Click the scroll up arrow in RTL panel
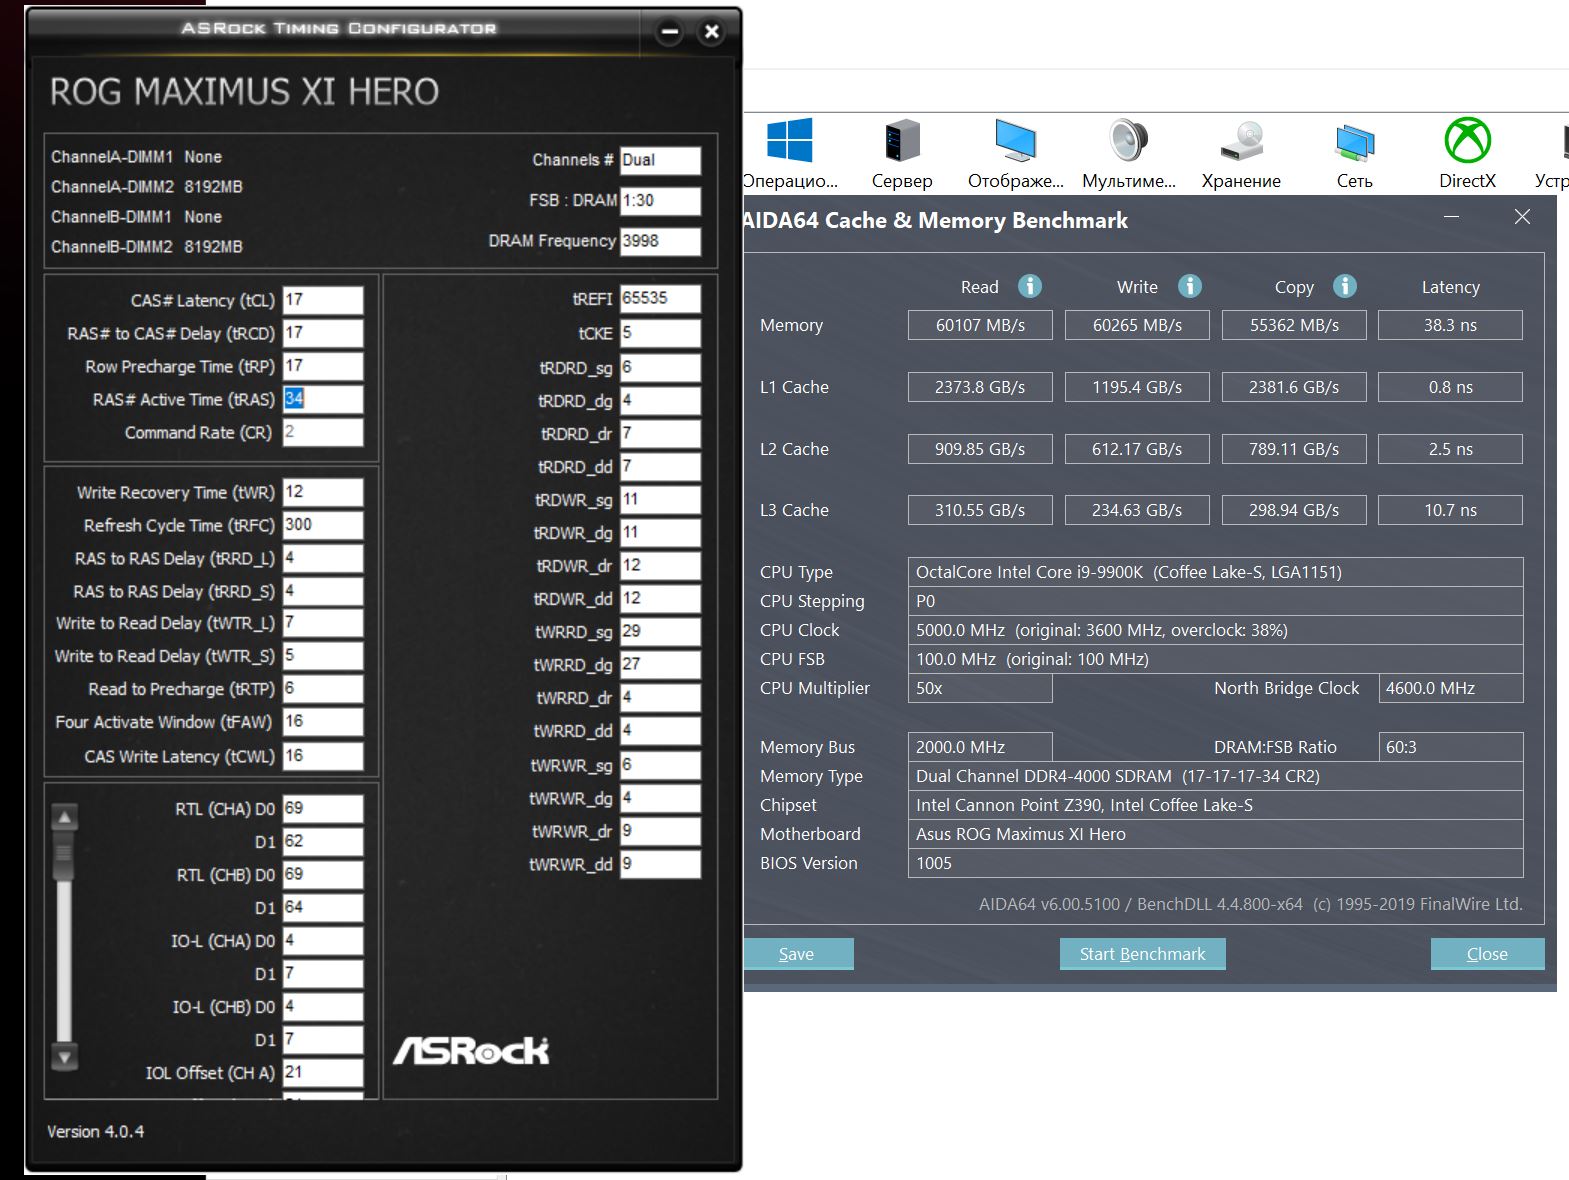 click(65, 817)
